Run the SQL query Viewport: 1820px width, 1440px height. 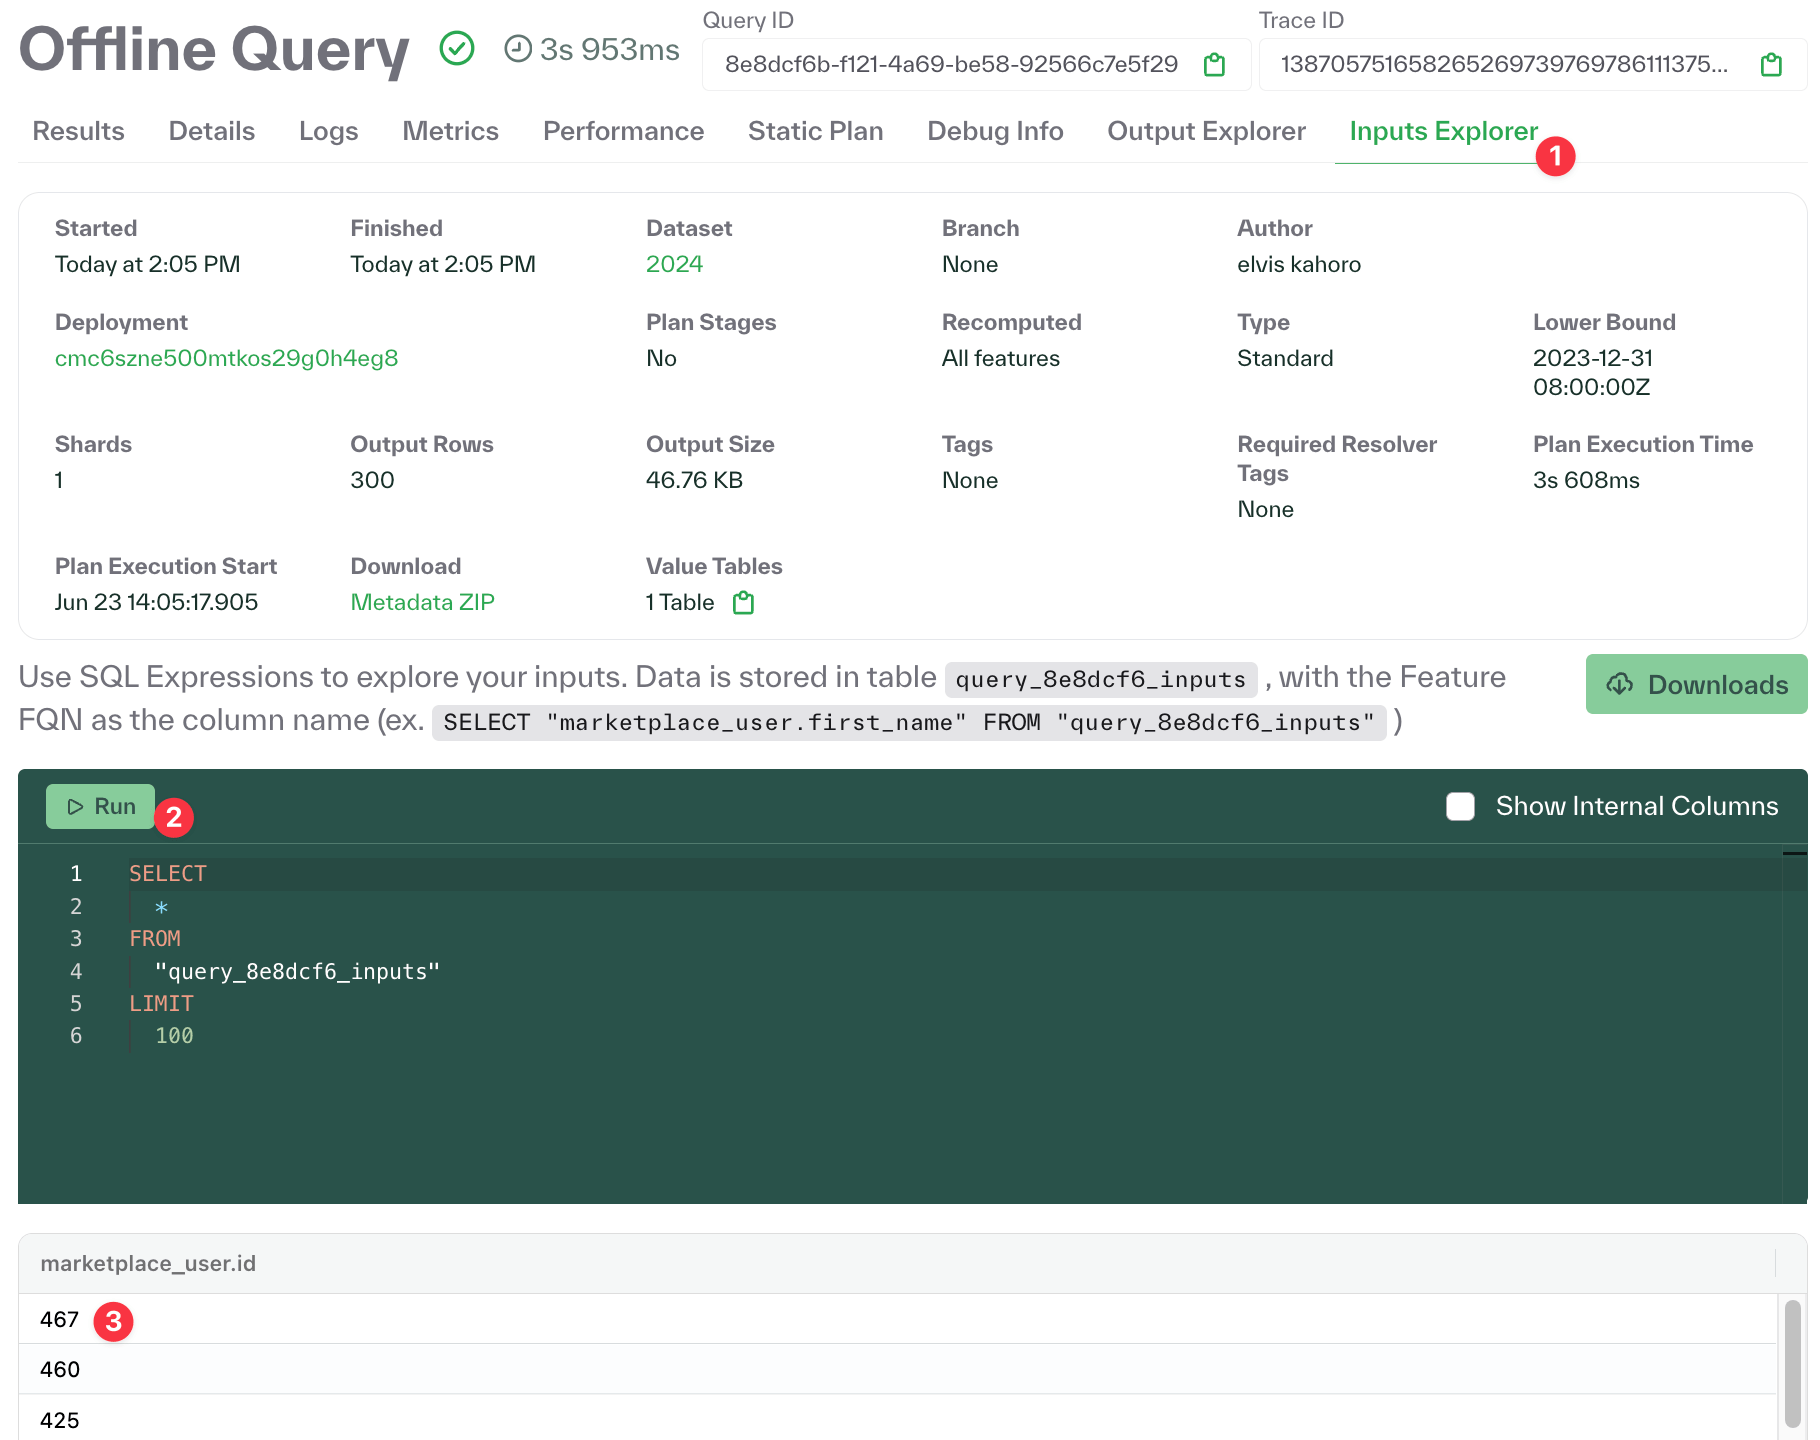point(100,806)
